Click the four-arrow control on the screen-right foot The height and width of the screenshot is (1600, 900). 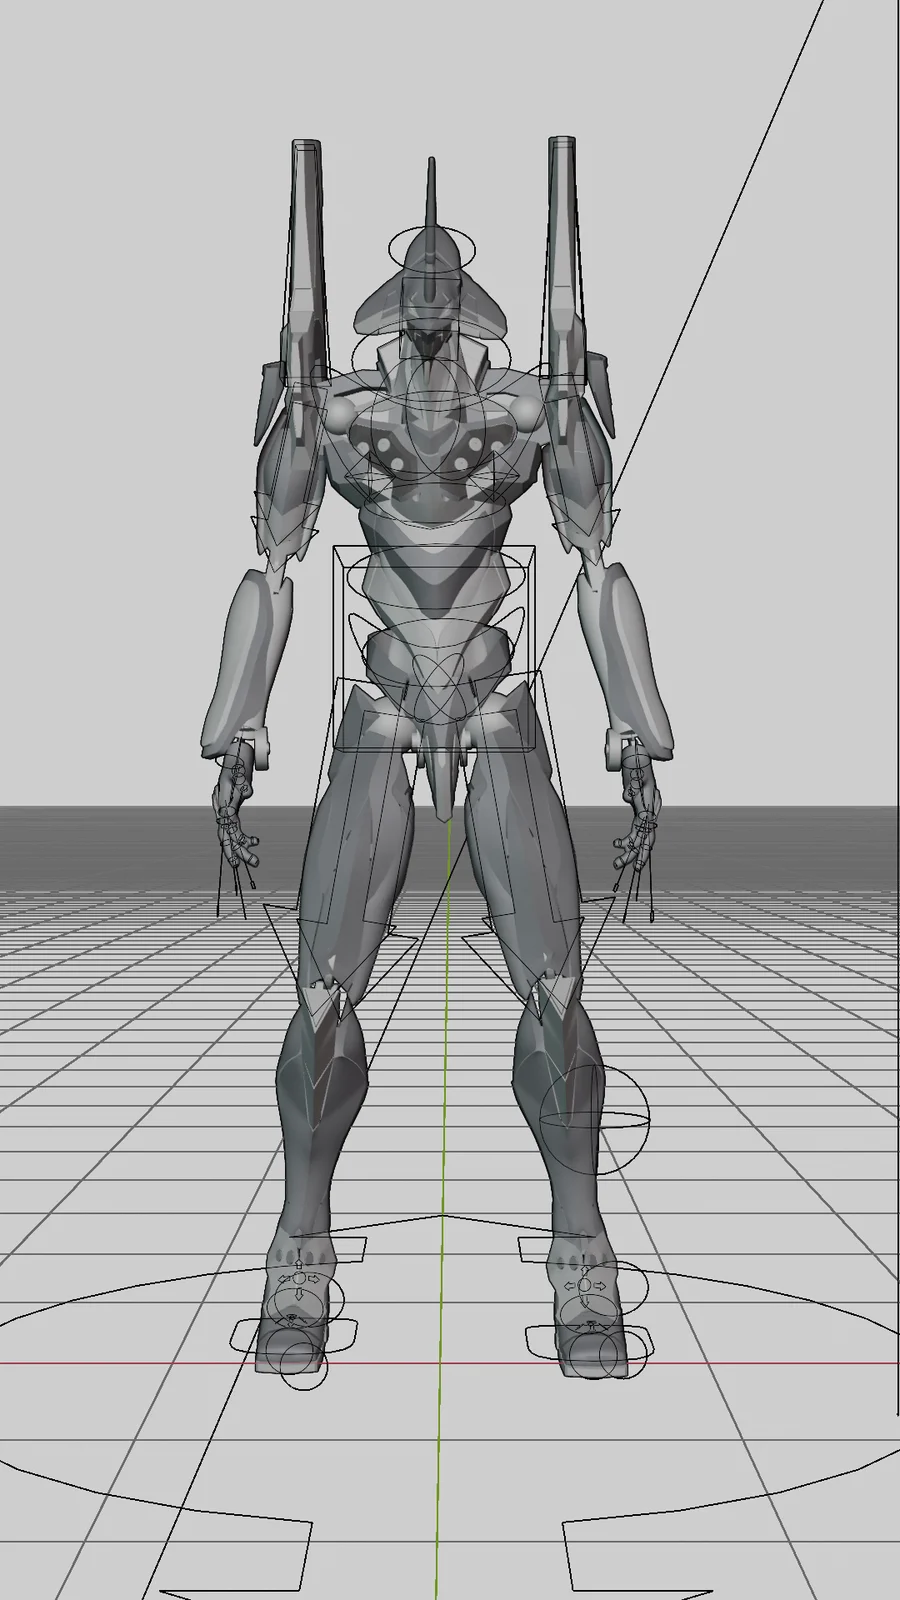(585, 1284)
